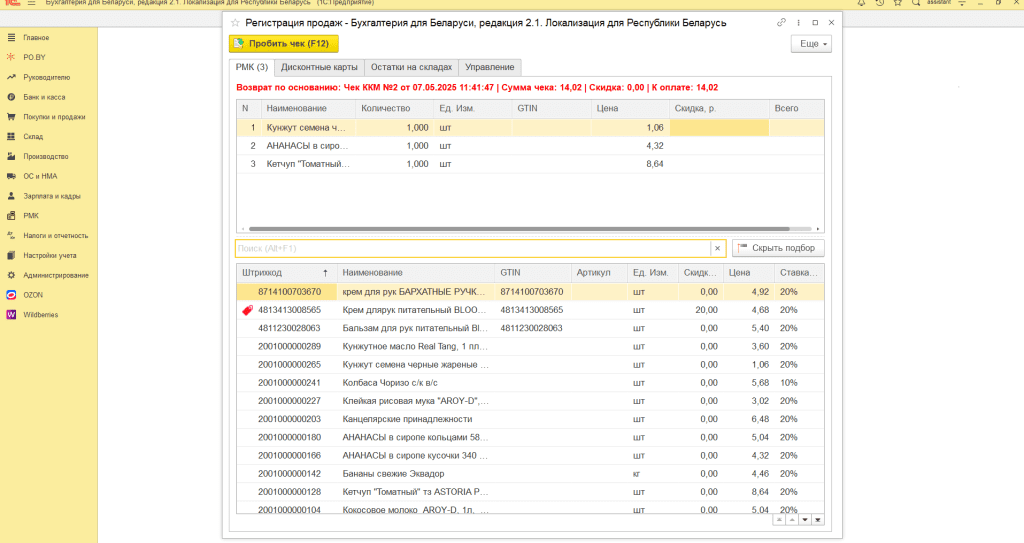Open the Производство factory icon

pos(11,156)
